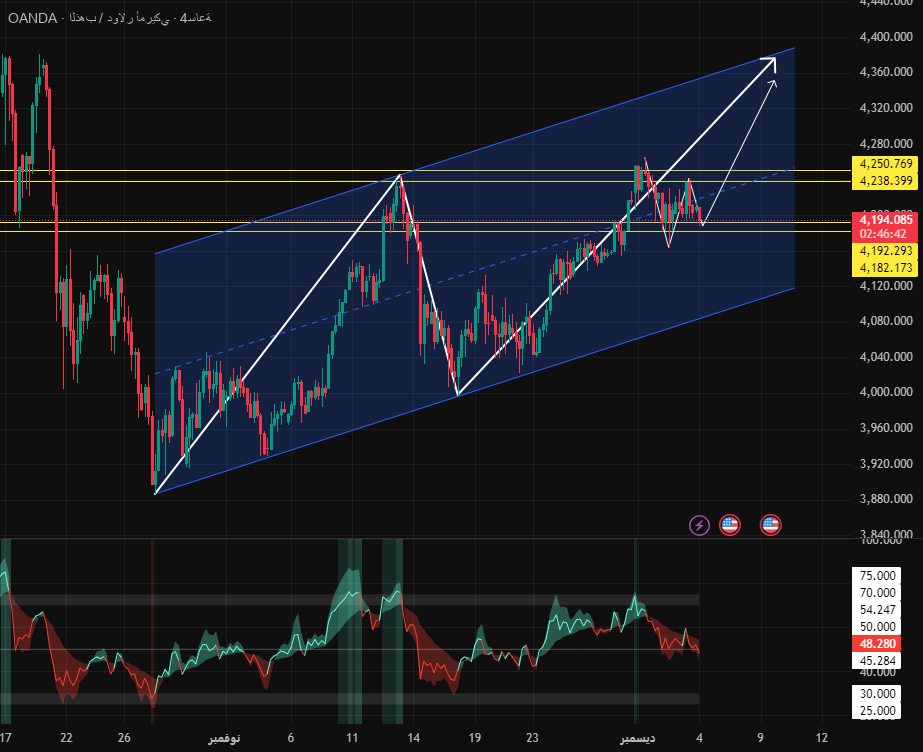Open the left US flag economic event

point(730,524)
